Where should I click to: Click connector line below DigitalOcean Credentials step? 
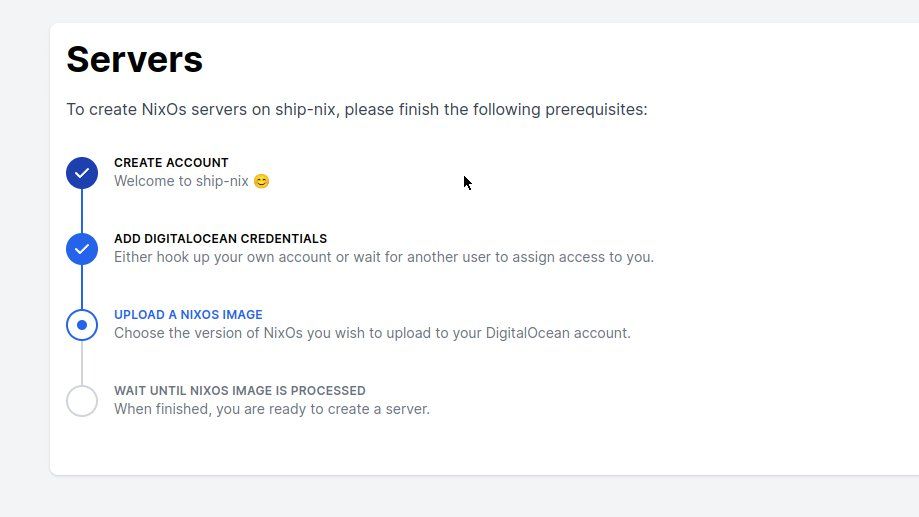pos(82,287)
